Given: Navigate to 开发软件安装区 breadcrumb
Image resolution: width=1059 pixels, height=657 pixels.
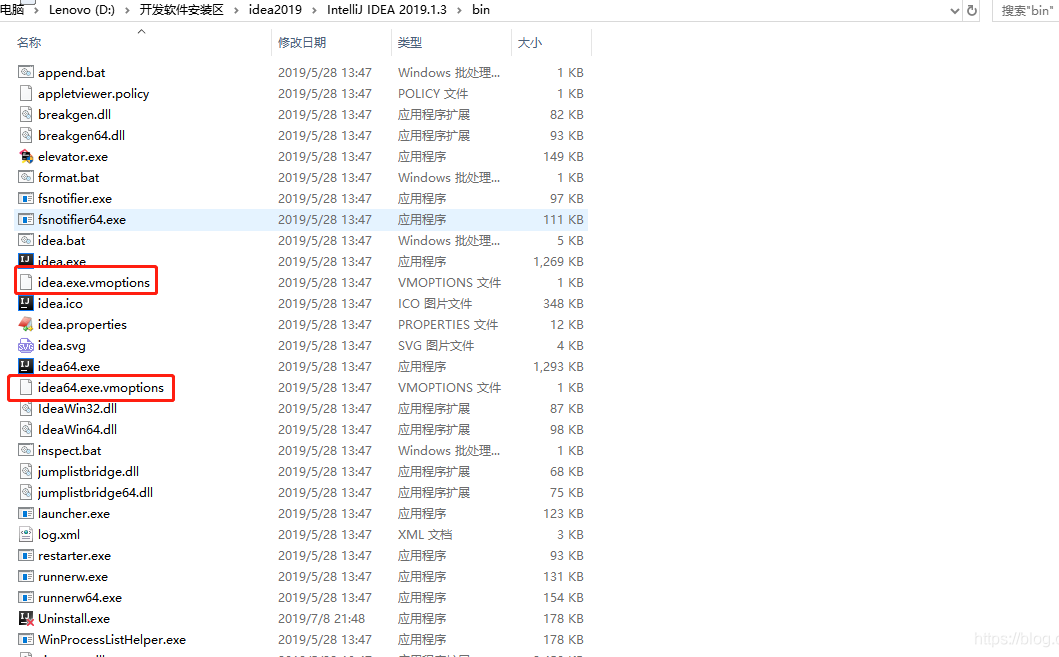Looking at the screenshot, I should [181, 10].
